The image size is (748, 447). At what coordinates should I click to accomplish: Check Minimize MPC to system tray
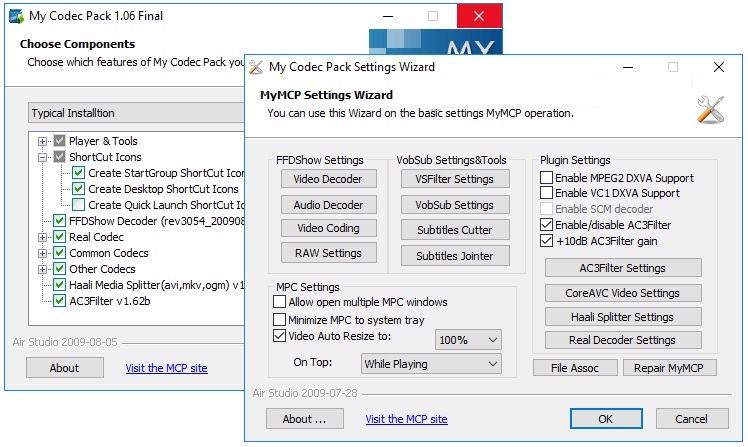click(x=280, y=319)
